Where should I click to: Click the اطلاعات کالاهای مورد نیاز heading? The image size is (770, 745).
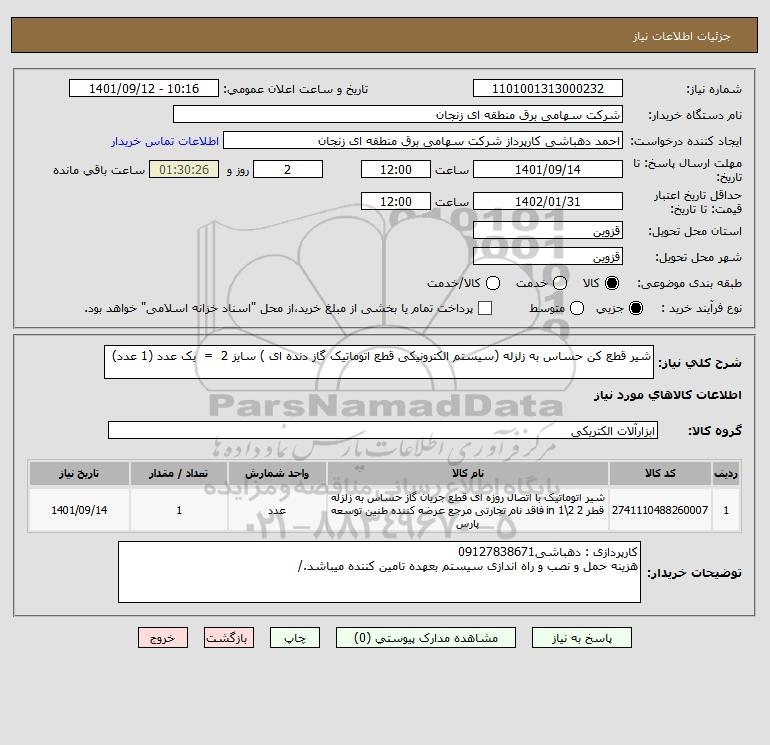coord(667,395)
